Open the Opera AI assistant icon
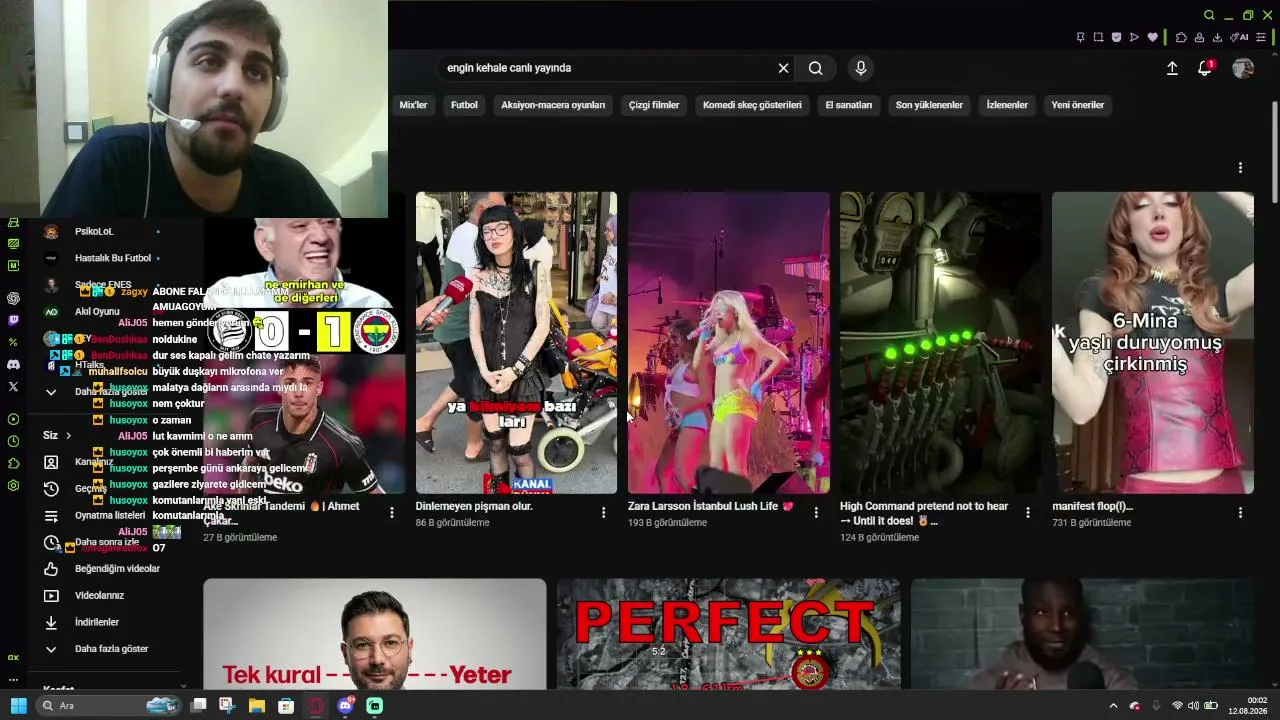1280x720 pixels. (1238, 38)
